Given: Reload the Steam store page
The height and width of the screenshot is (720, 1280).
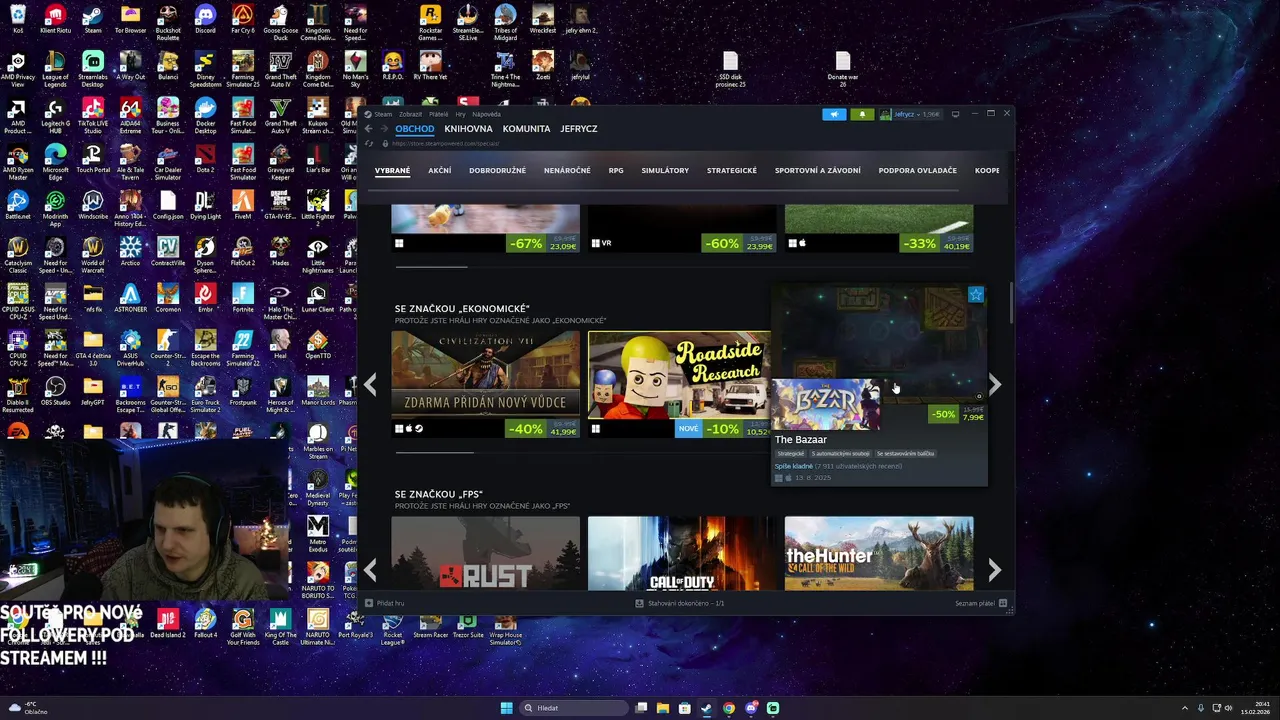Looking at the screenshot, I should click(x=369, y=143).
